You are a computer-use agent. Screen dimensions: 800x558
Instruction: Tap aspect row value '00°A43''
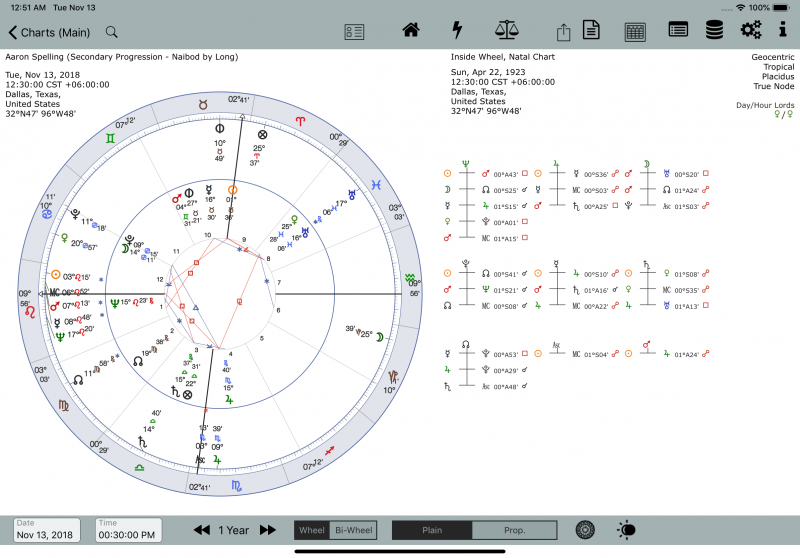point(506,174)
